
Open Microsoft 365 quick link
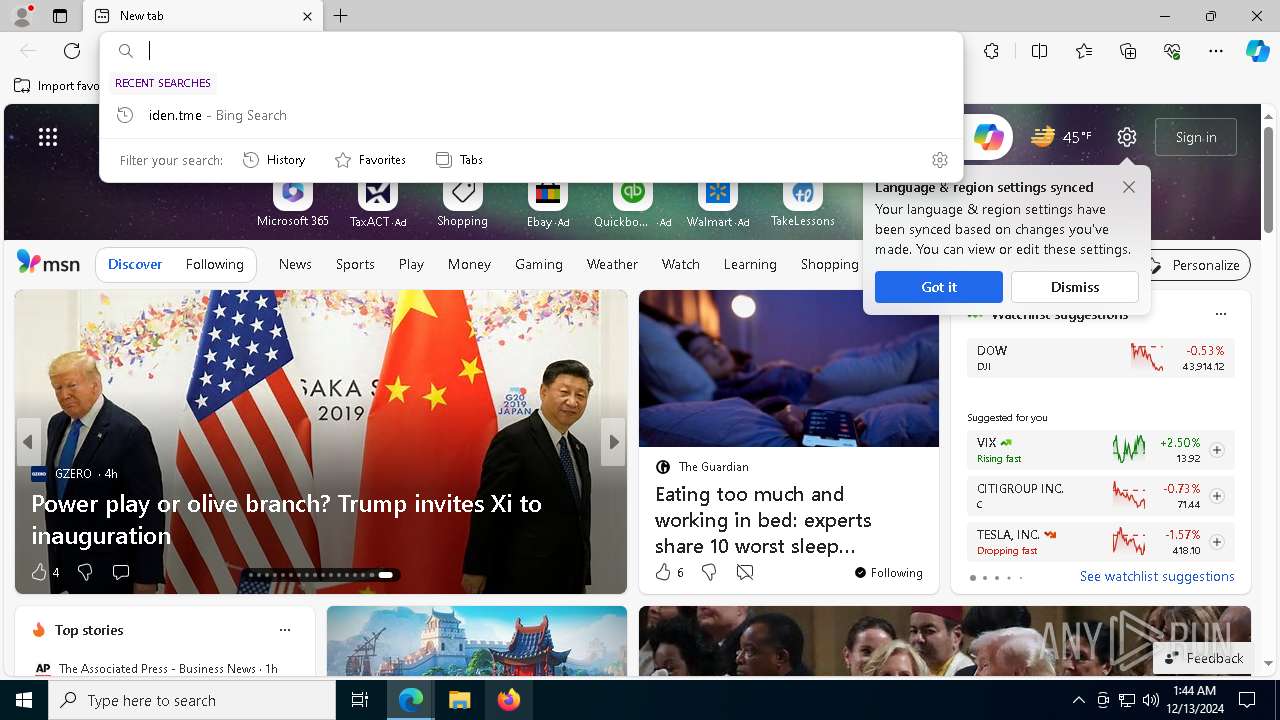tap(292, 204)
